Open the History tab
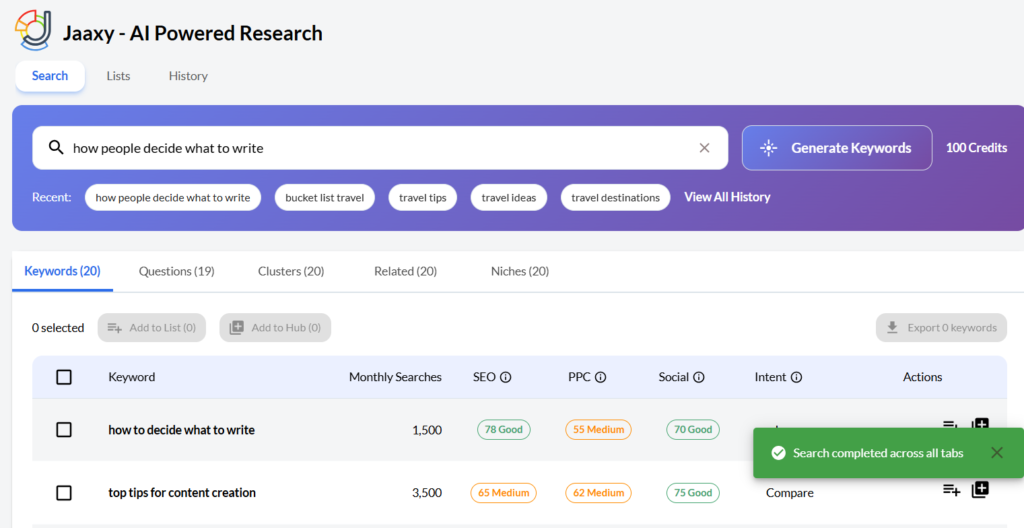 (188, 76)
